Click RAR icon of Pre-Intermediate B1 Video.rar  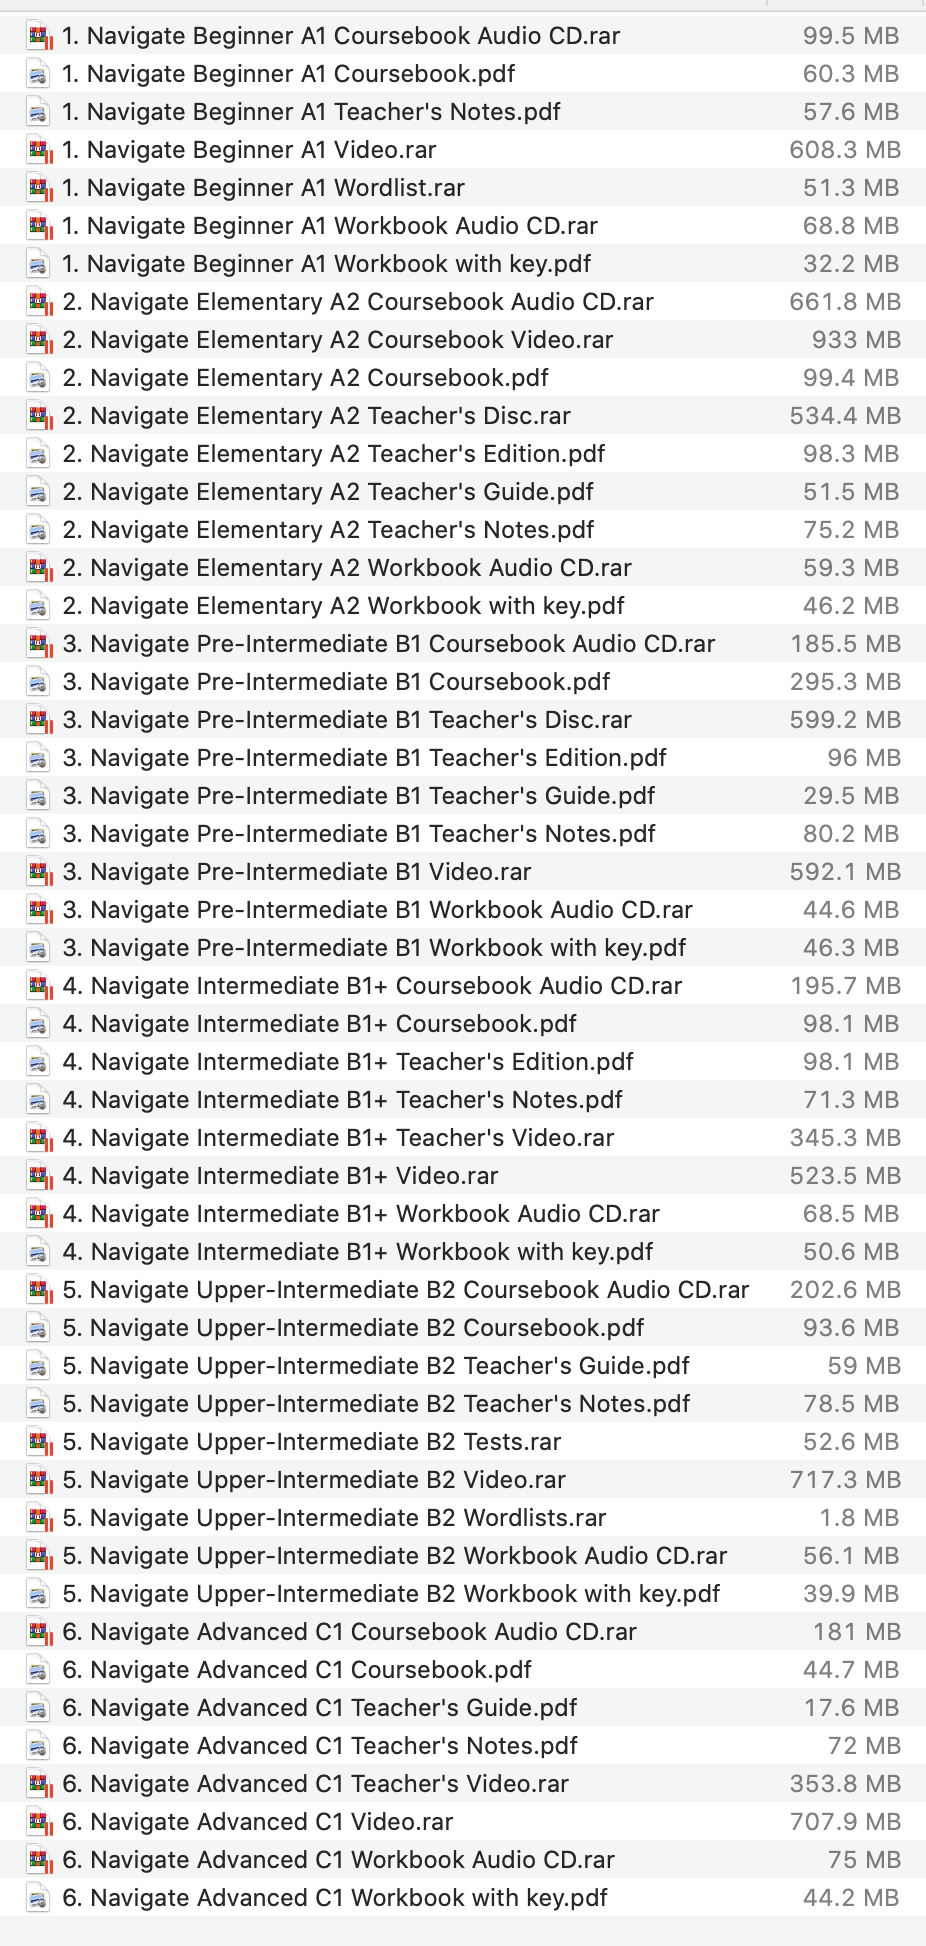tap(39, 873)
